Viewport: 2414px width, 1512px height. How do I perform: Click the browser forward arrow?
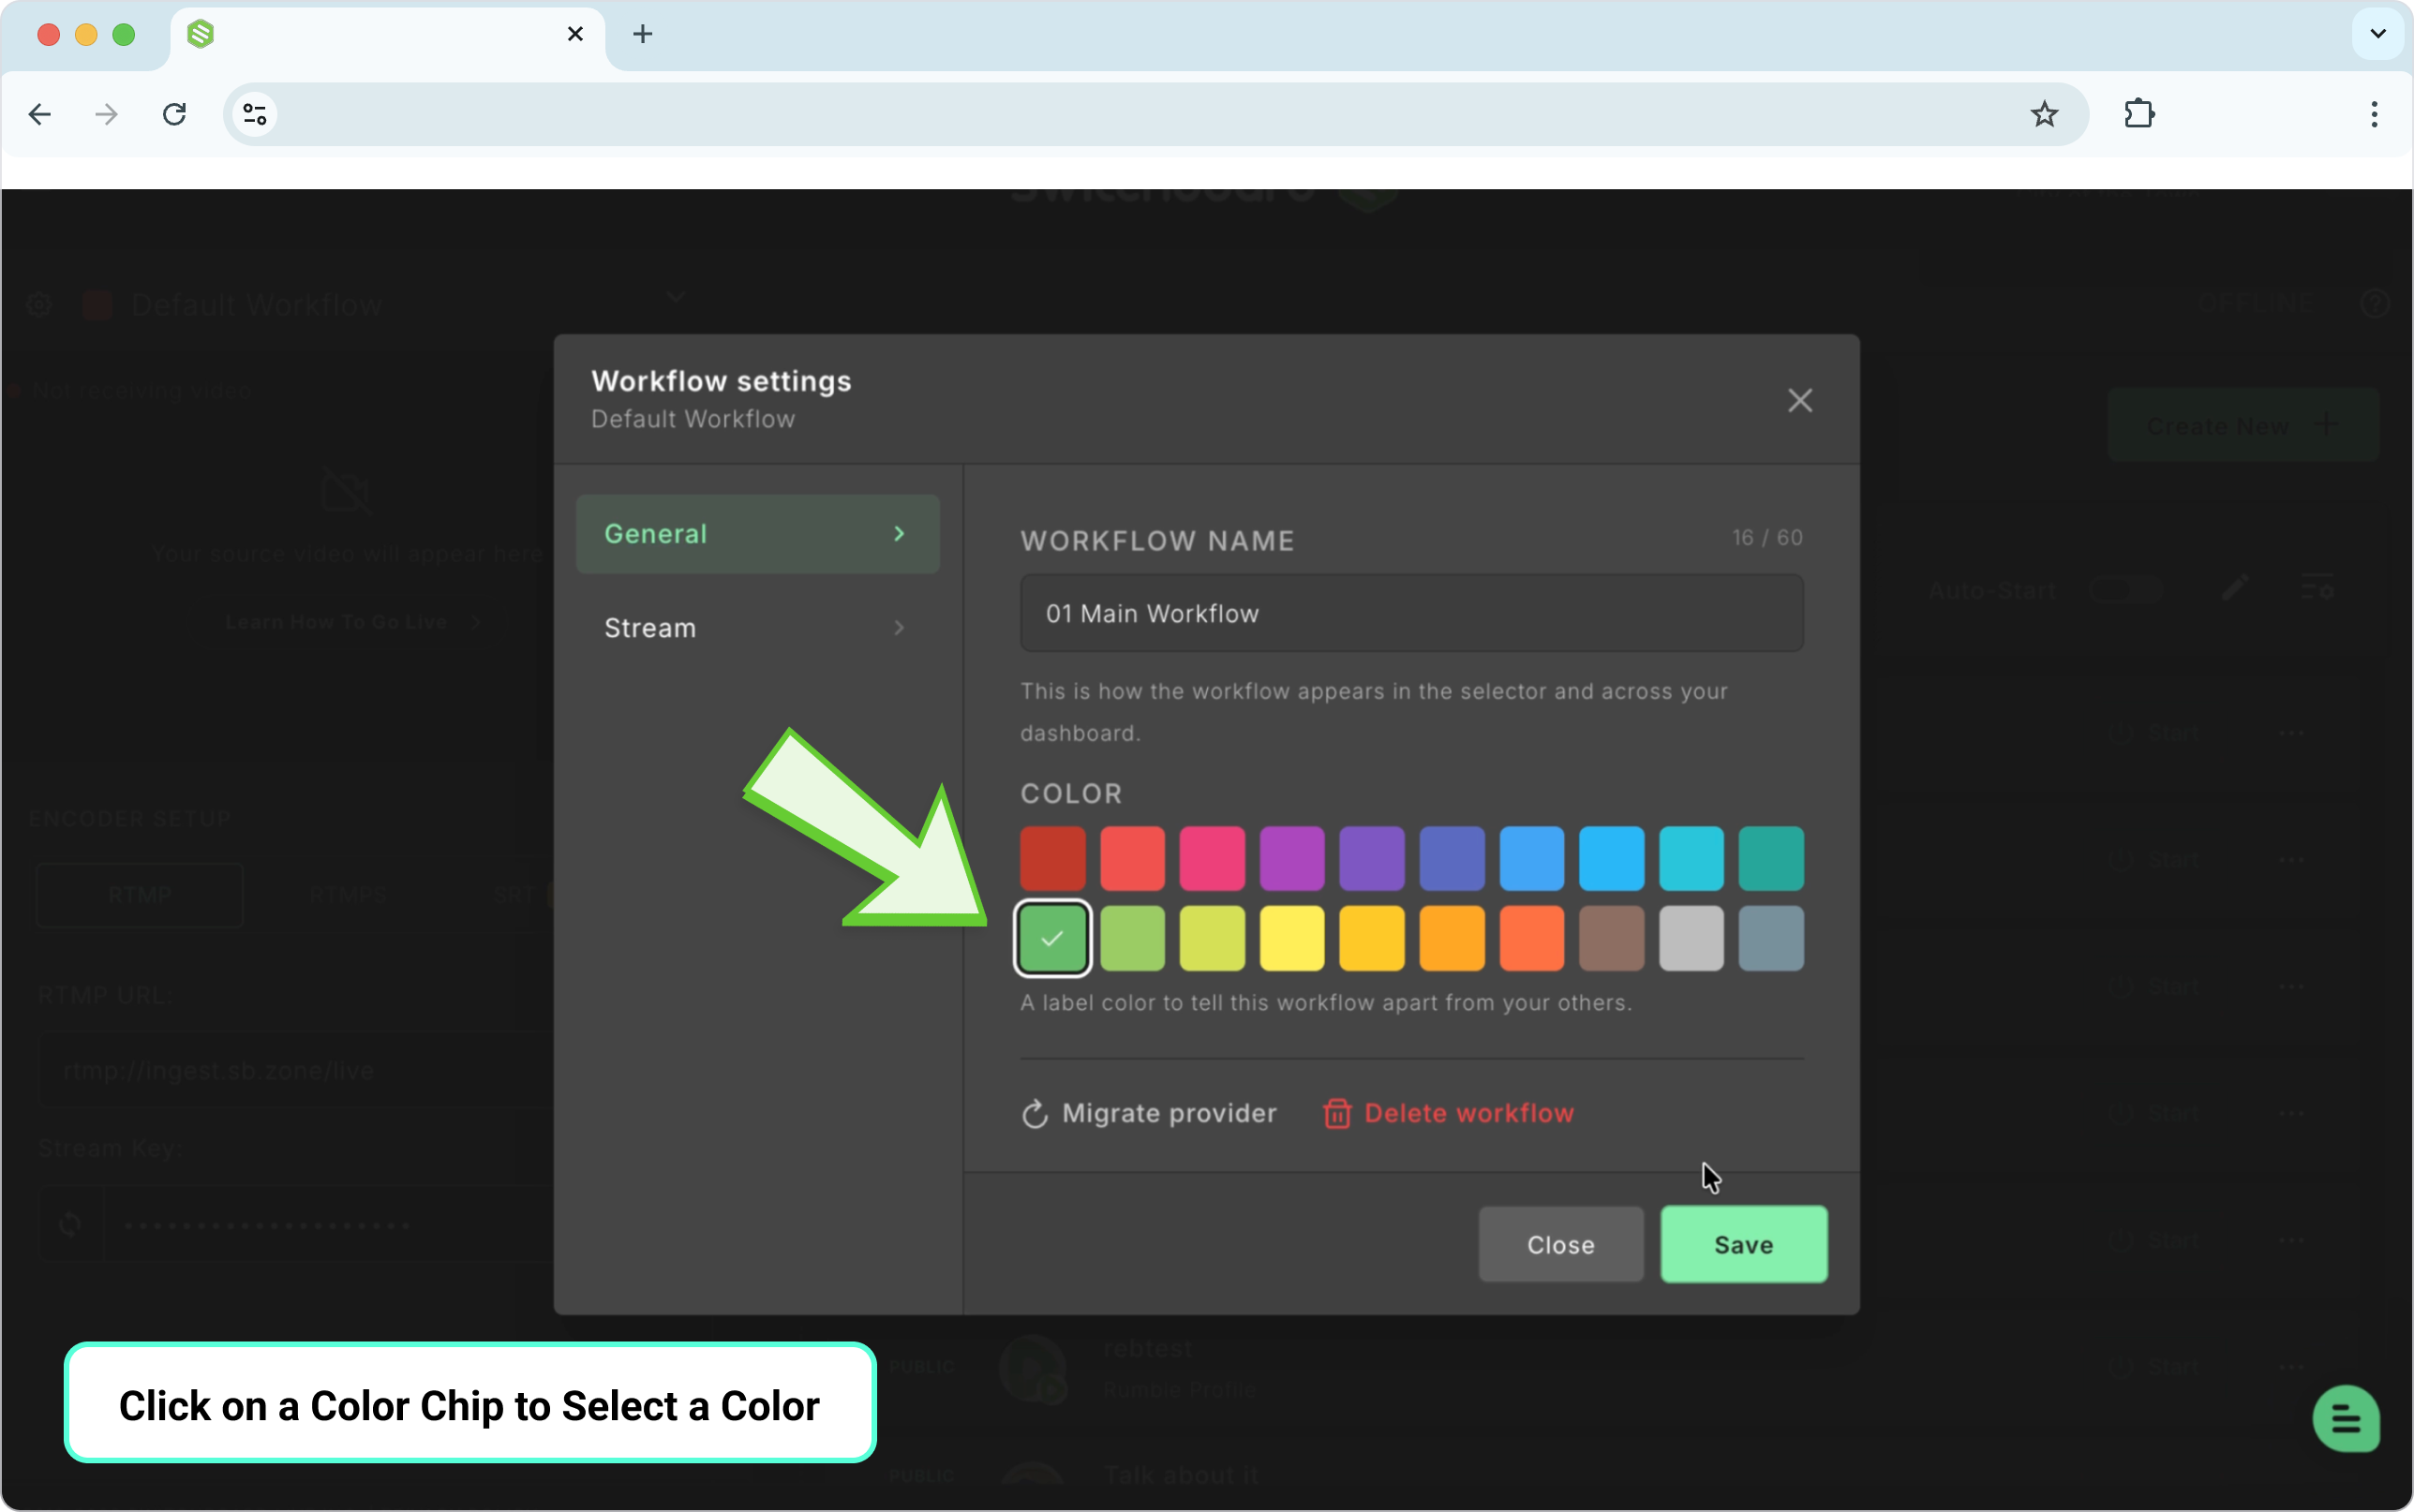point(106,114)
